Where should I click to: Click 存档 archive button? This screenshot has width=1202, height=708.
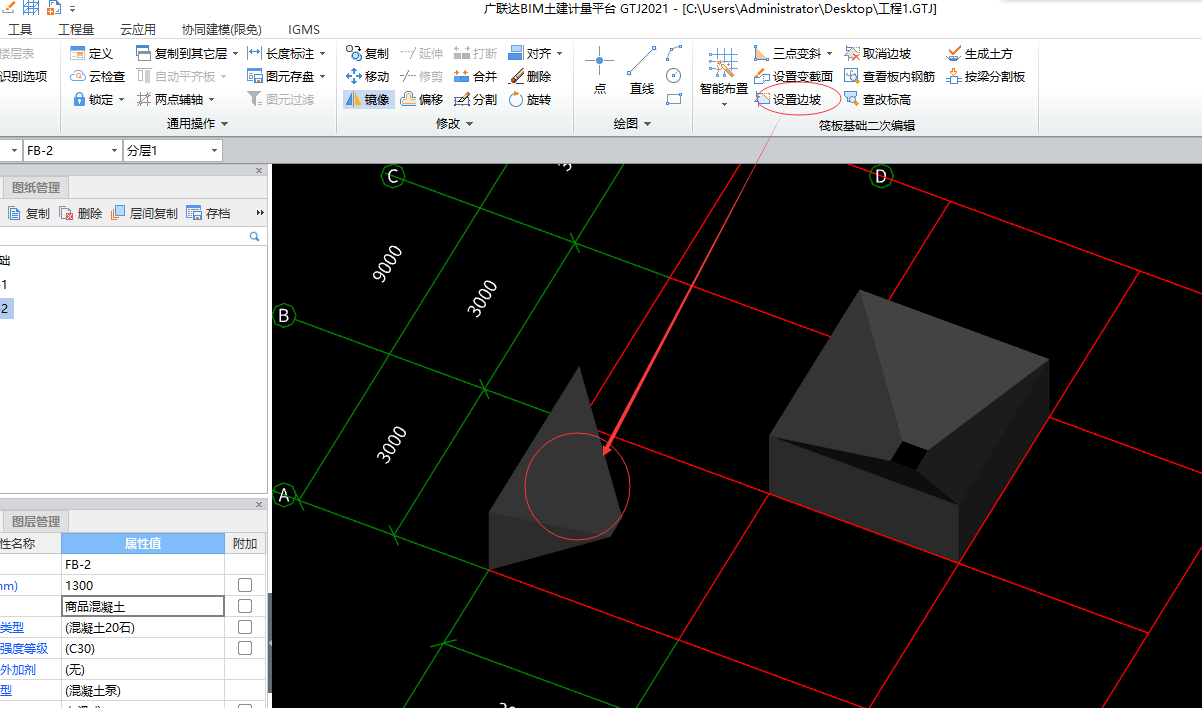tap(209, 213)
